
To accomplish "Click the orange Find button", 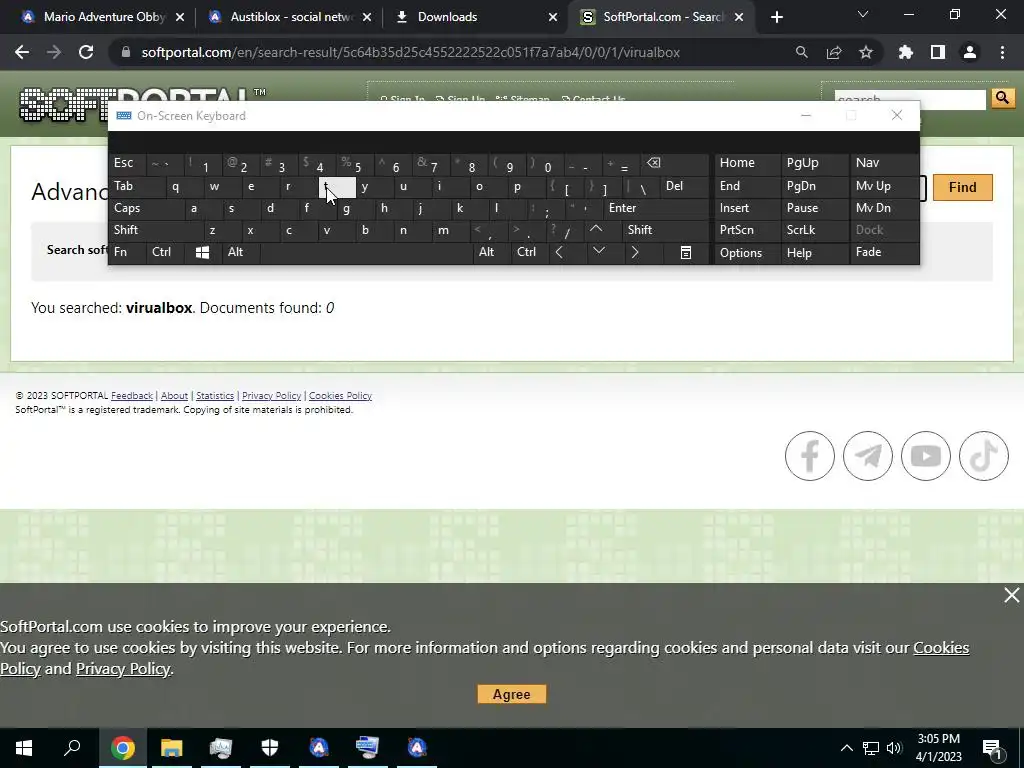I will [963, 187].
